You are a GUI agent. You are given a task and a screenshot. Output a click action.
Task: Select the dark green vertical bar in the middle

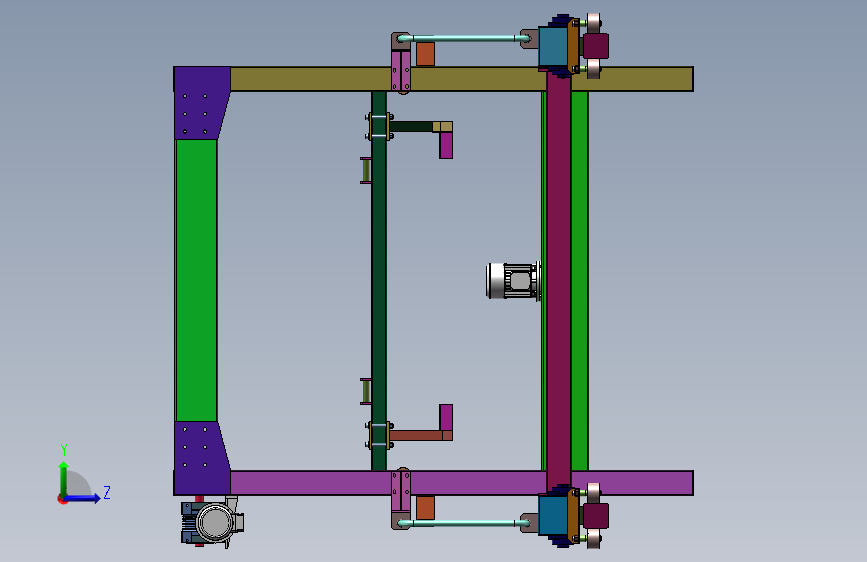(x=379, y=280)
